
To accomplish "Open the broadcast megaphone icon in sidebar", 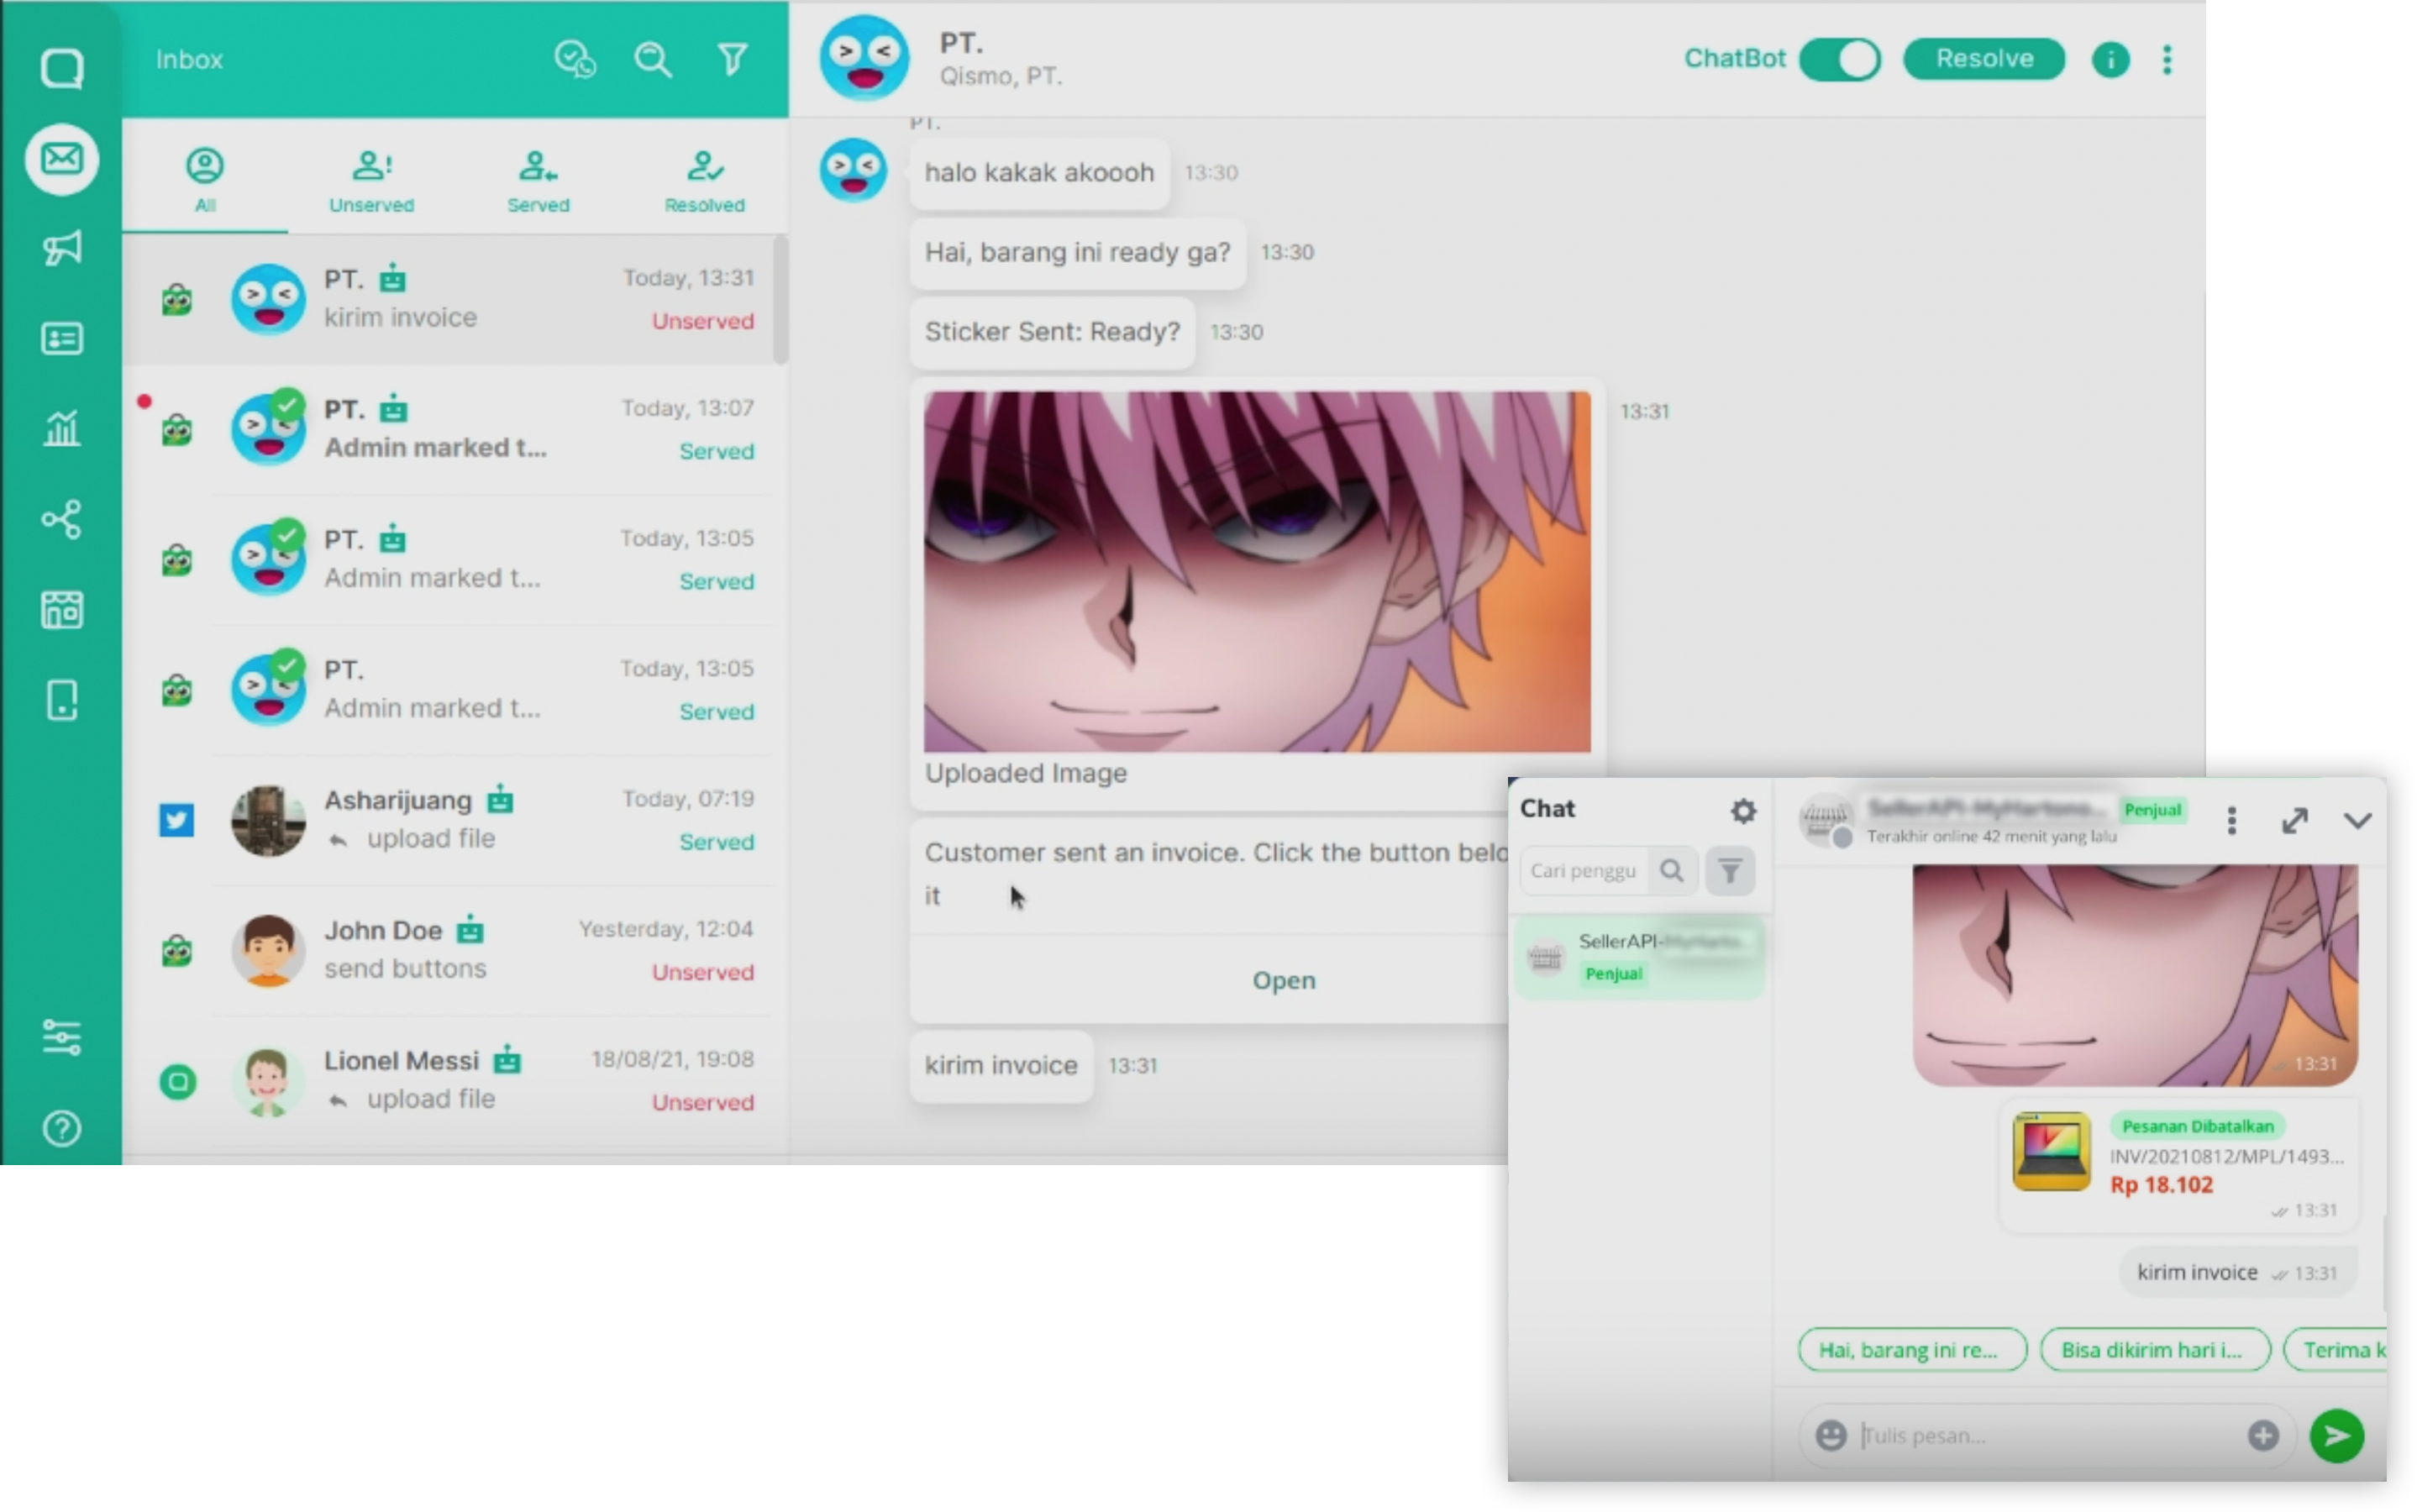I will [x=62, y=248].
